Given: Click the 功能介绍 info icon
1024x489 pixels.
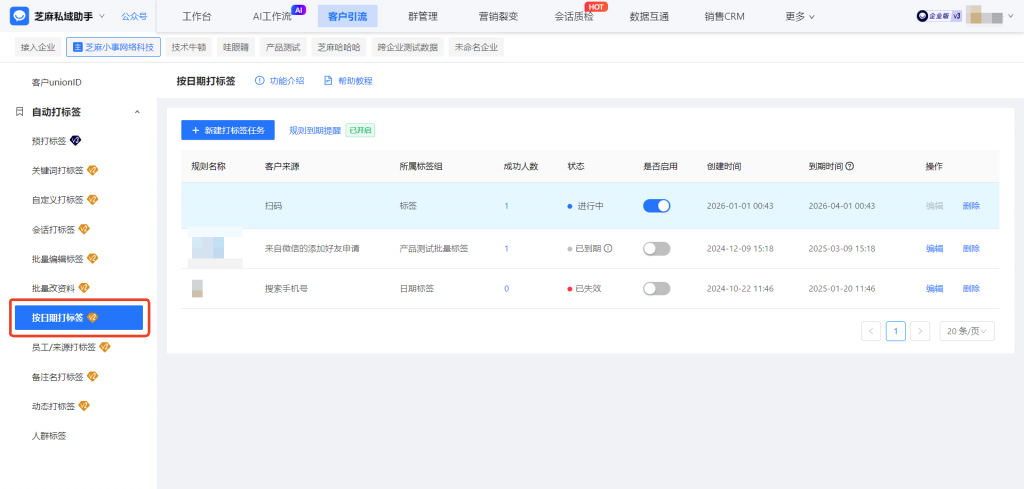Looking at the screenshot, I should [x=259, y=81].
